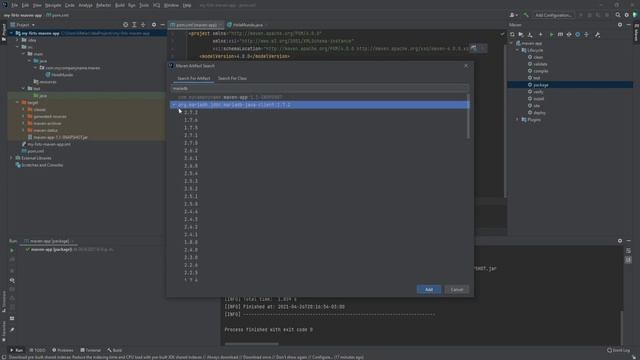
Task: Click the layout icon in Run panel sidebar
Action: [12, 318]
